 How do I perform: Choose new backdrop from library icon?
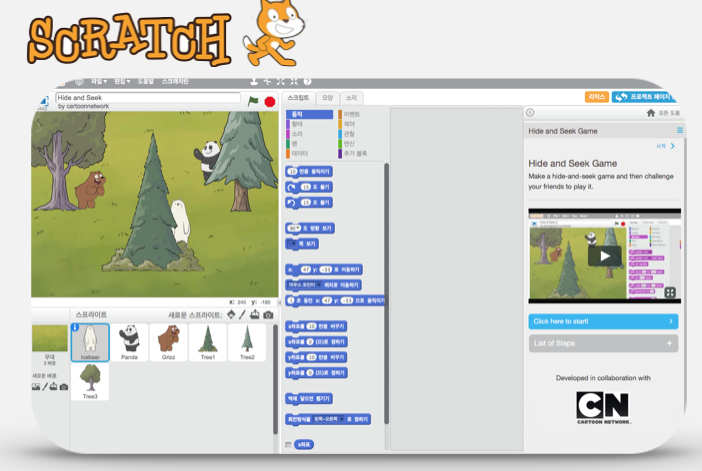(x=36, y=386)
